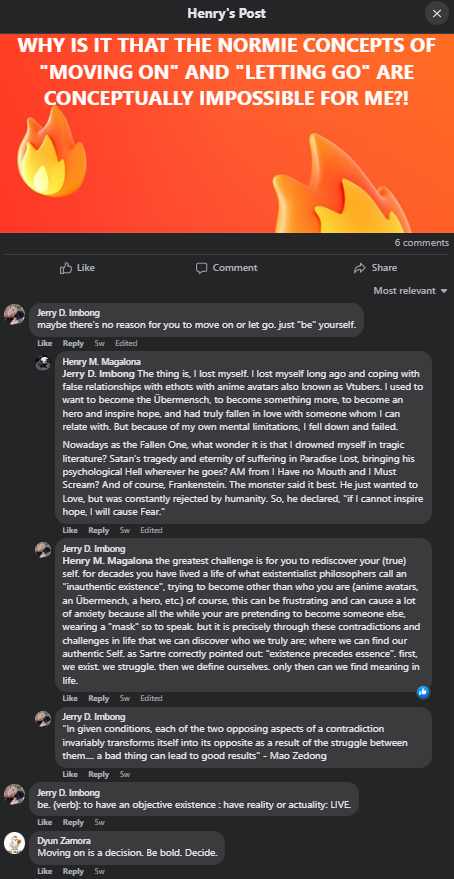454x879 pixels.
Task: Click the thumbs-up Like icon under the post
Action: (x=66, y=268)
